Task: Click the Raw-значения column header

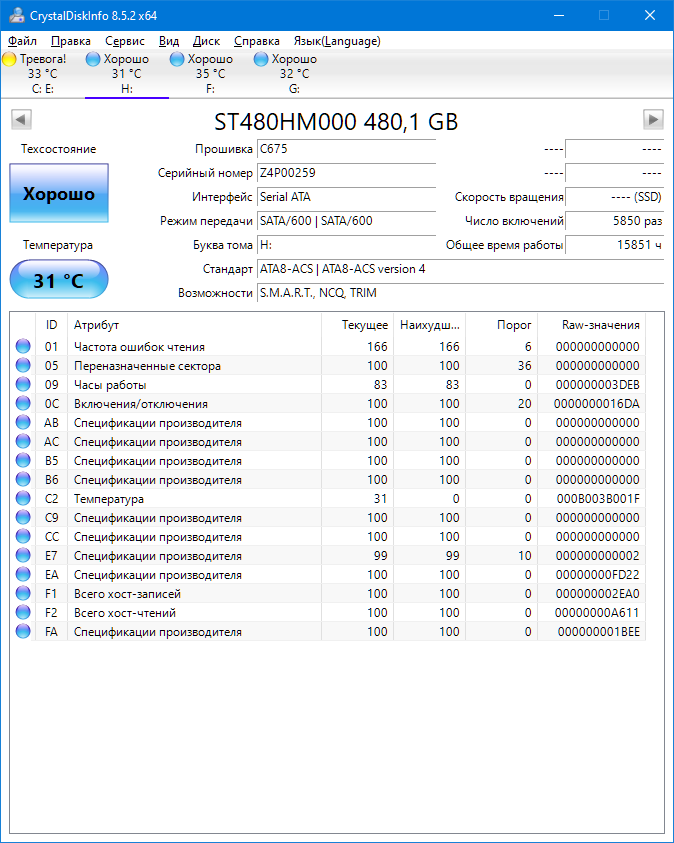Action: [x=592, y=325]
